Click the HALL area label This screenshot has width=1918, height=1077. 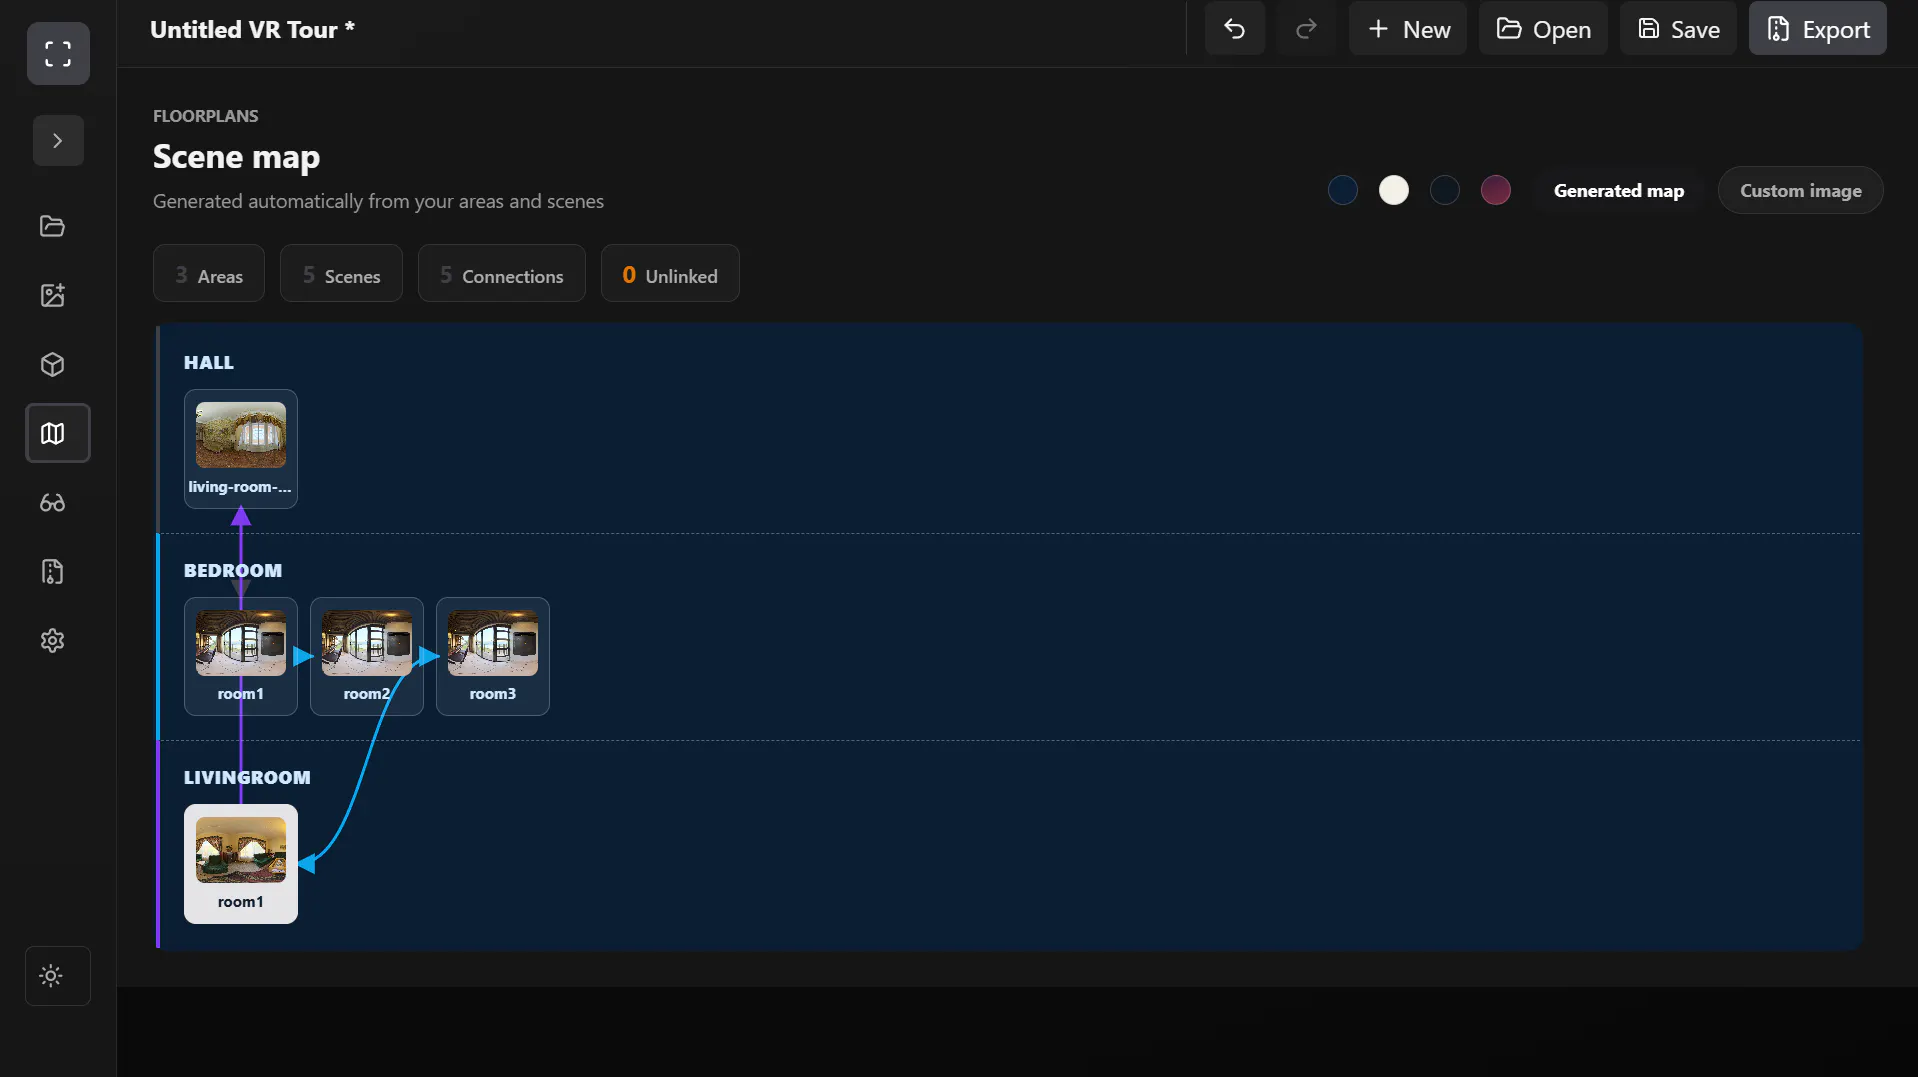[x=209, y=363]
